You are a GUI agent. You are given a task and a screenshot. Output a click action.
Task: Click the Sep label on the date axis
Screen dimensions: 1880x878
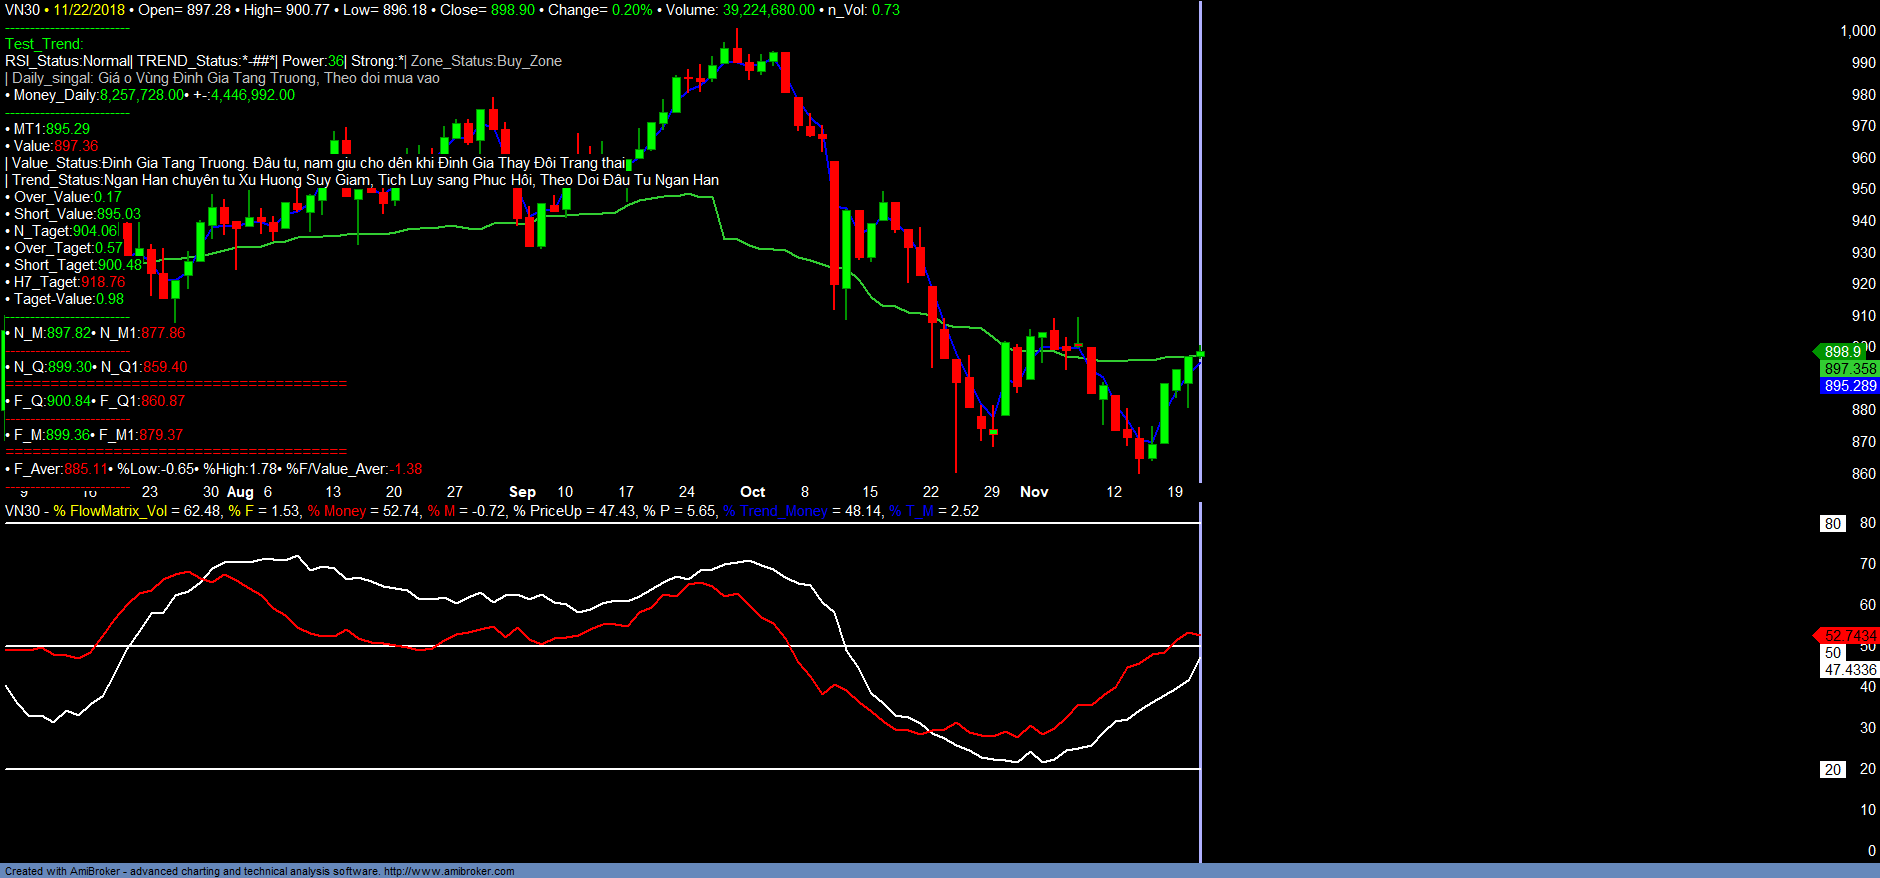[x=522, y=492]
